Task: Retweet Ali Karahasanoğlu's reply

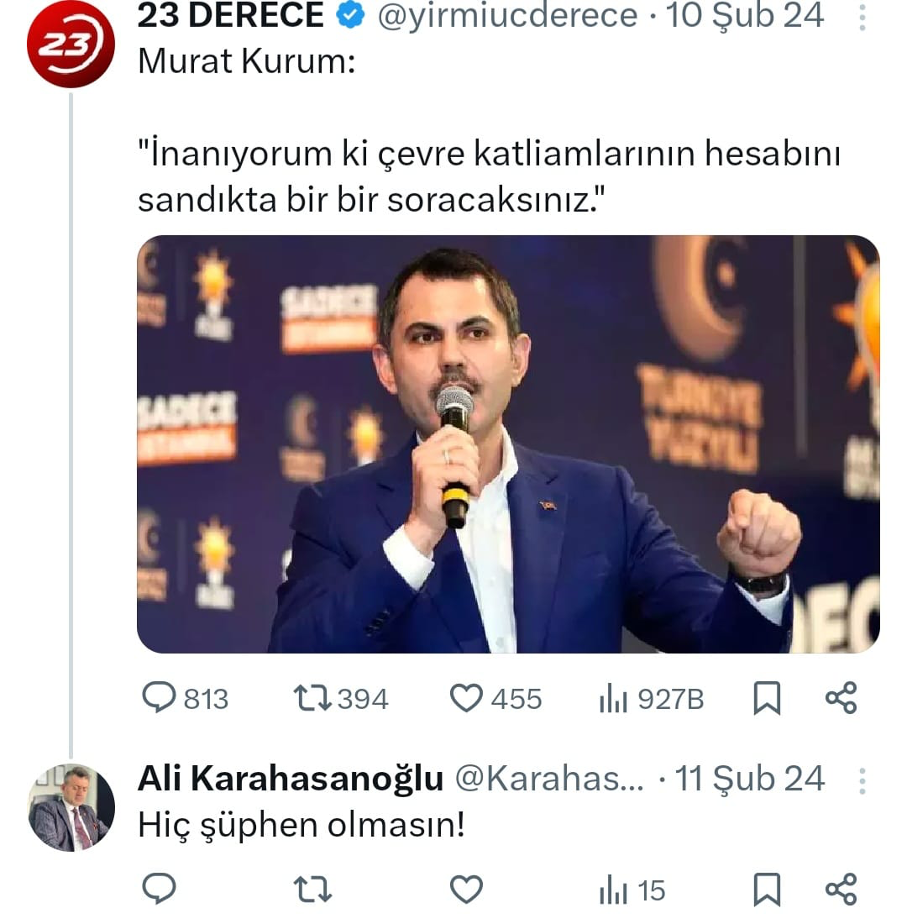Action: tap(312, 888)
